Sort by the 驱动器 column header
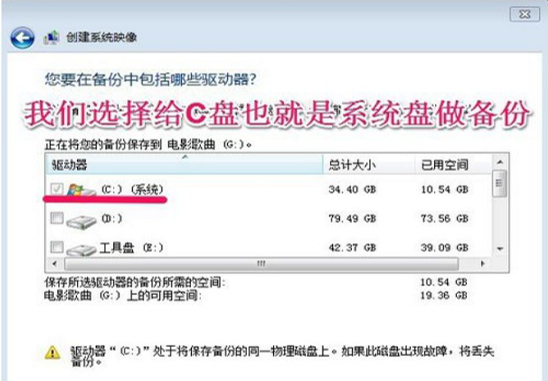 (x=184, y=165)
